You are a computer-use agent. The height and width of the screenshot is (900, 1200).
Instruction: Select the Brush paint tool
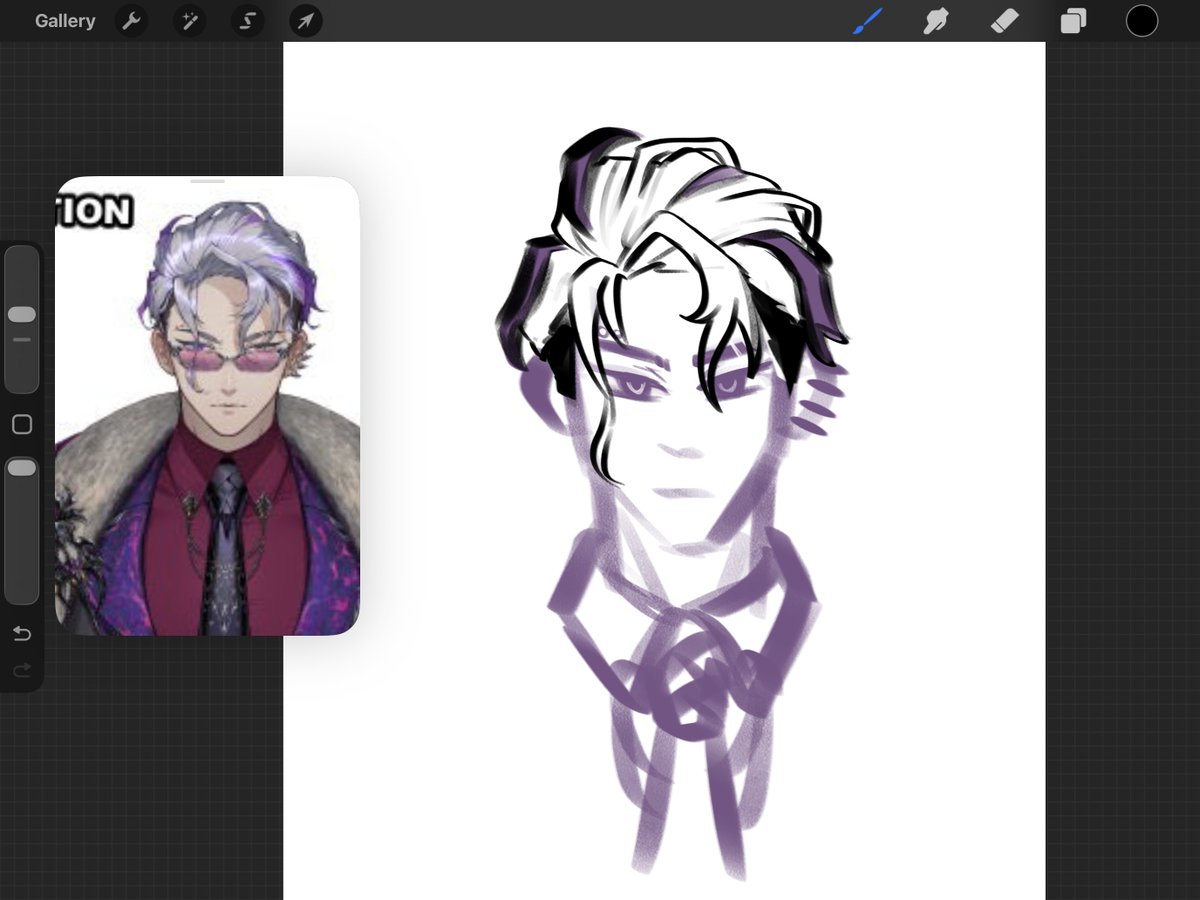point(868,21)
